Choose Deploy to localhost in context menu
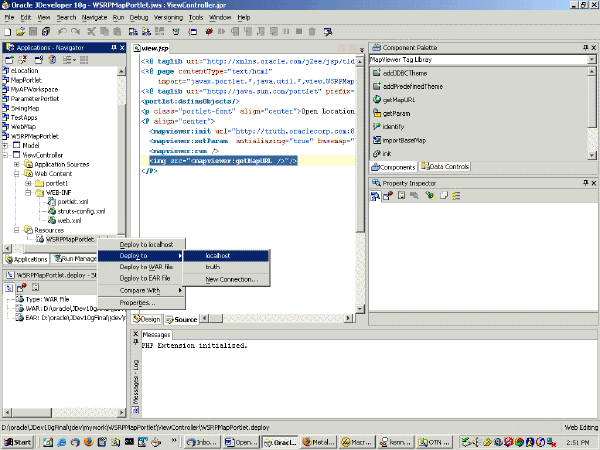The height and width of the screenshot is (450, 600). click(142, 244)
